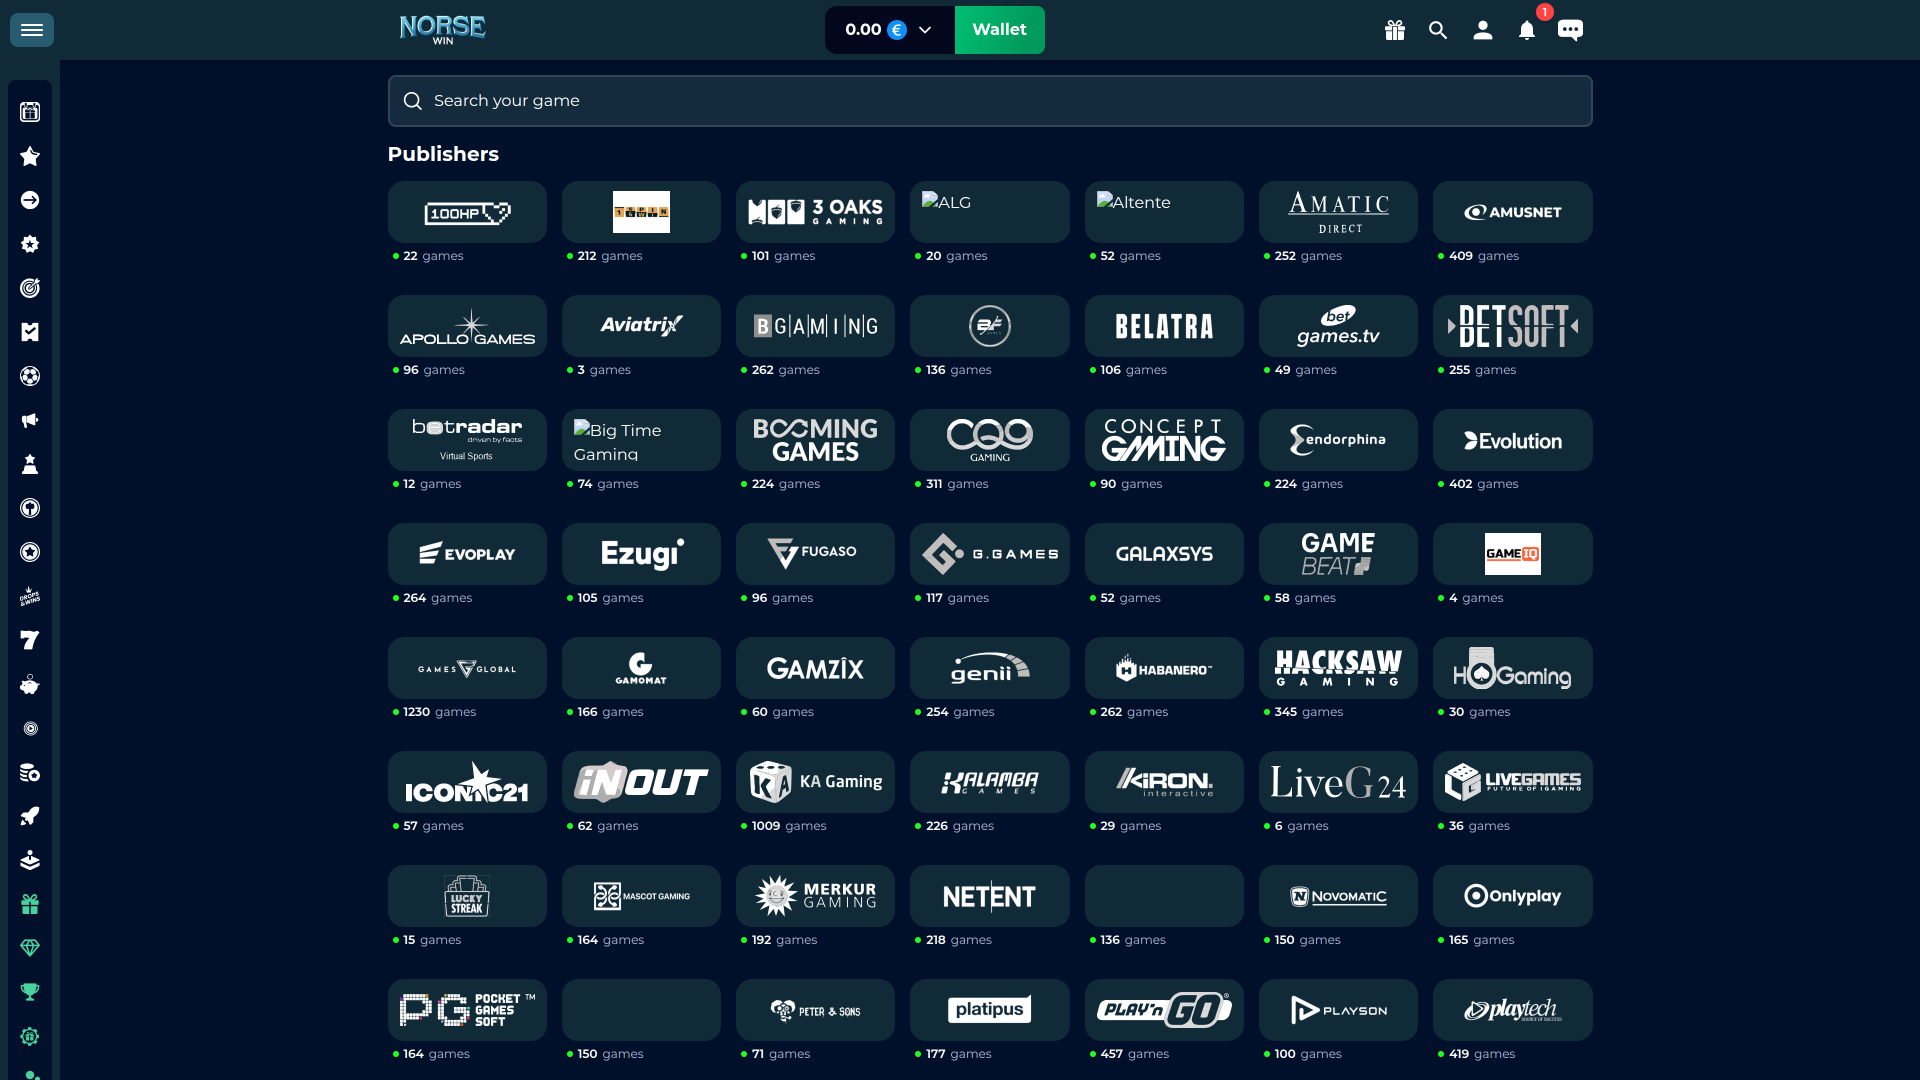Click the megaphone sidebar icon
The height and width of the screenshot is (1080, 1920).
[x=30, y=420]
